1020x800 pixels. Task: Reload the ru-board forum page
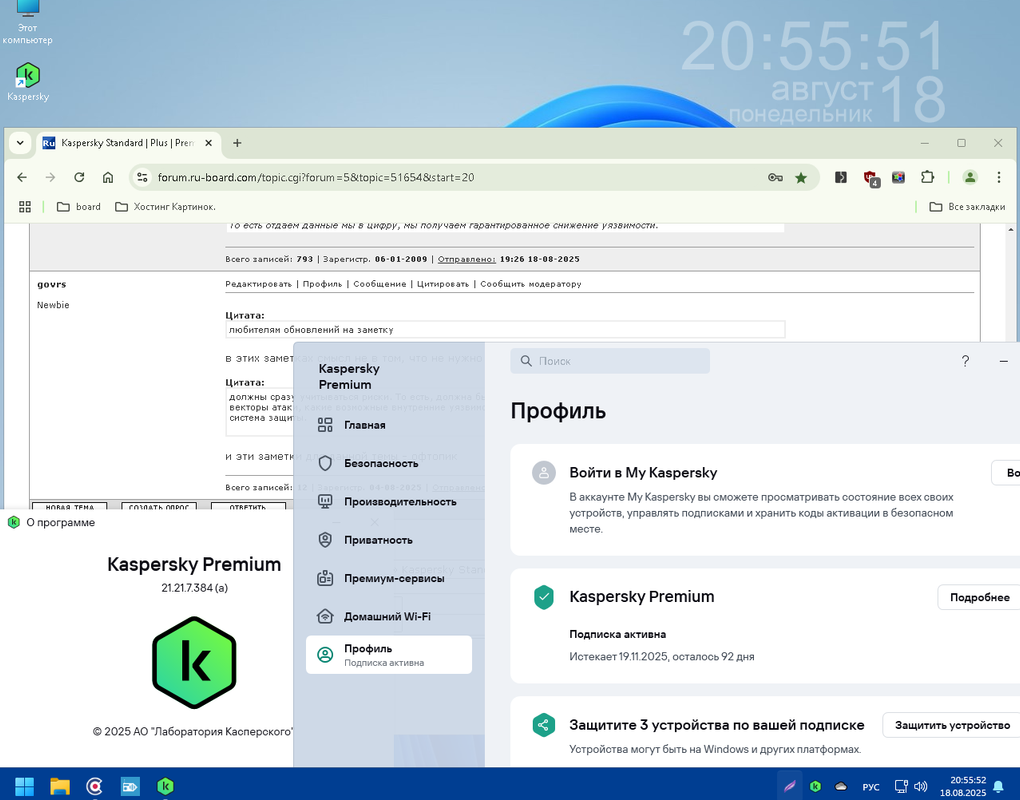click(x=79, y=178)
